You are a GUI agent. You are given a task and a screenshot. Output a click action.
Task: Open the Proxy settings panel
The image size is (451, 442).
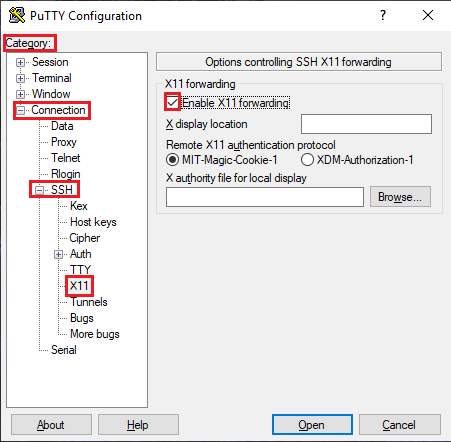tap(64, 142)
